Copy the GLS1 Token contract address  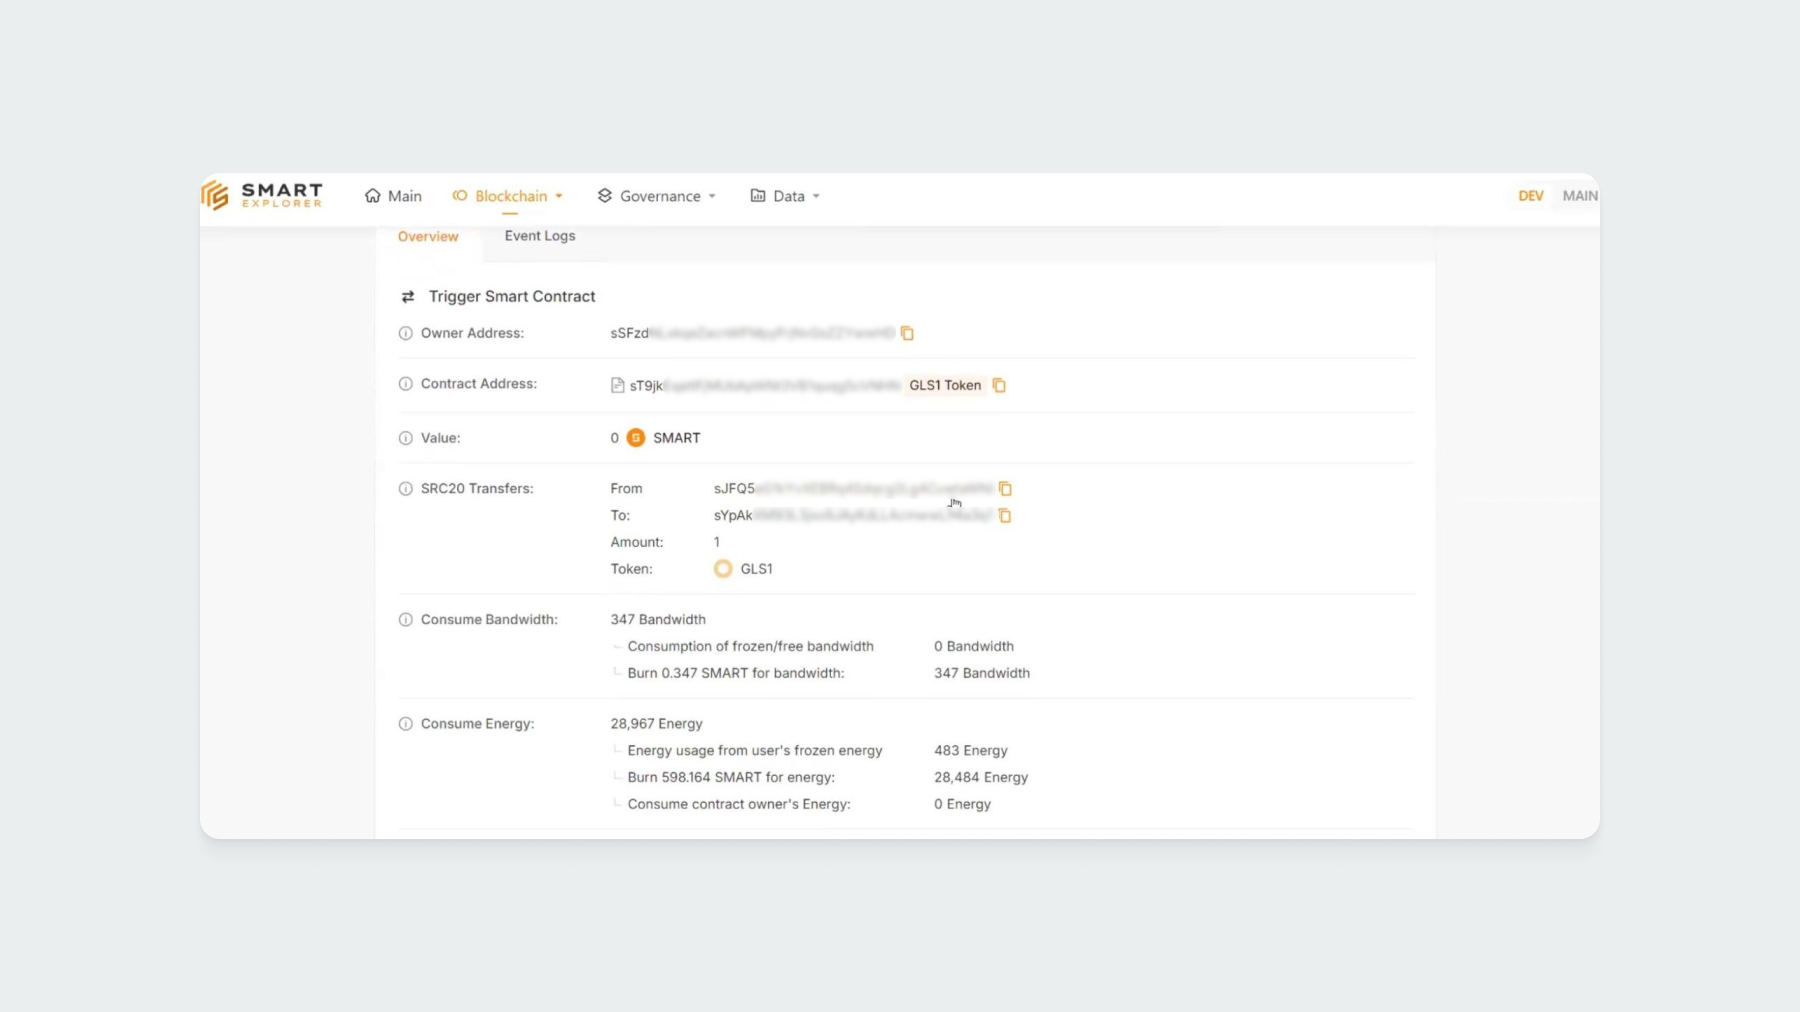998,386
